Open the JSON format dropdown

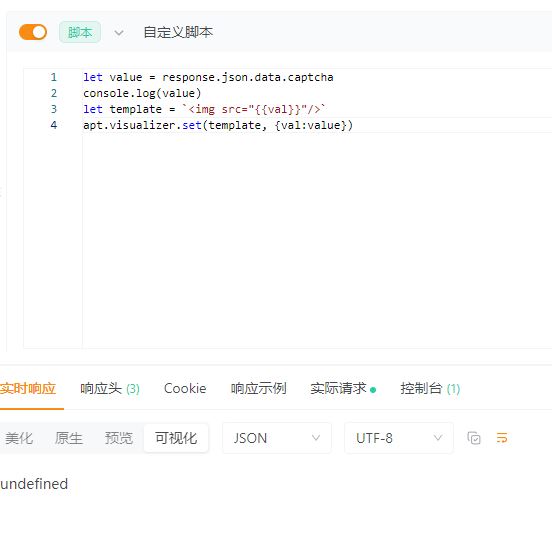(277, 438)
